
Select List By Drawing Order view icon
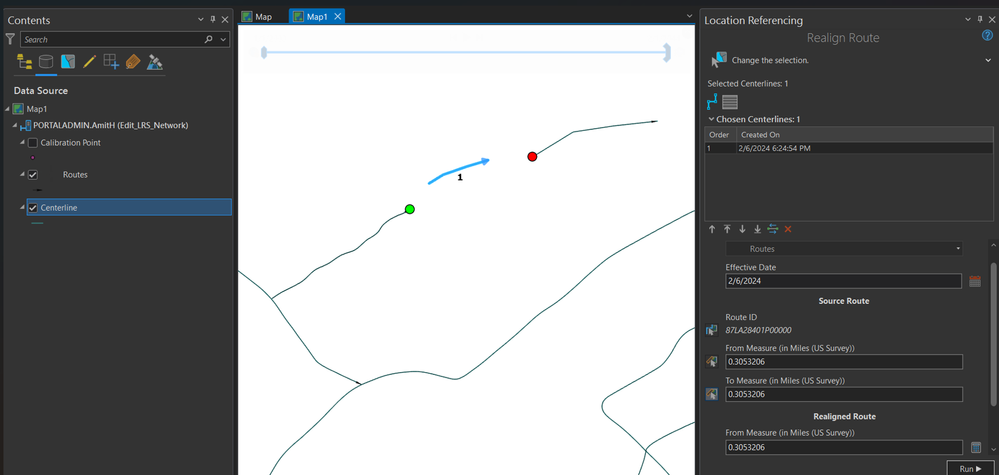pos(24,62)
